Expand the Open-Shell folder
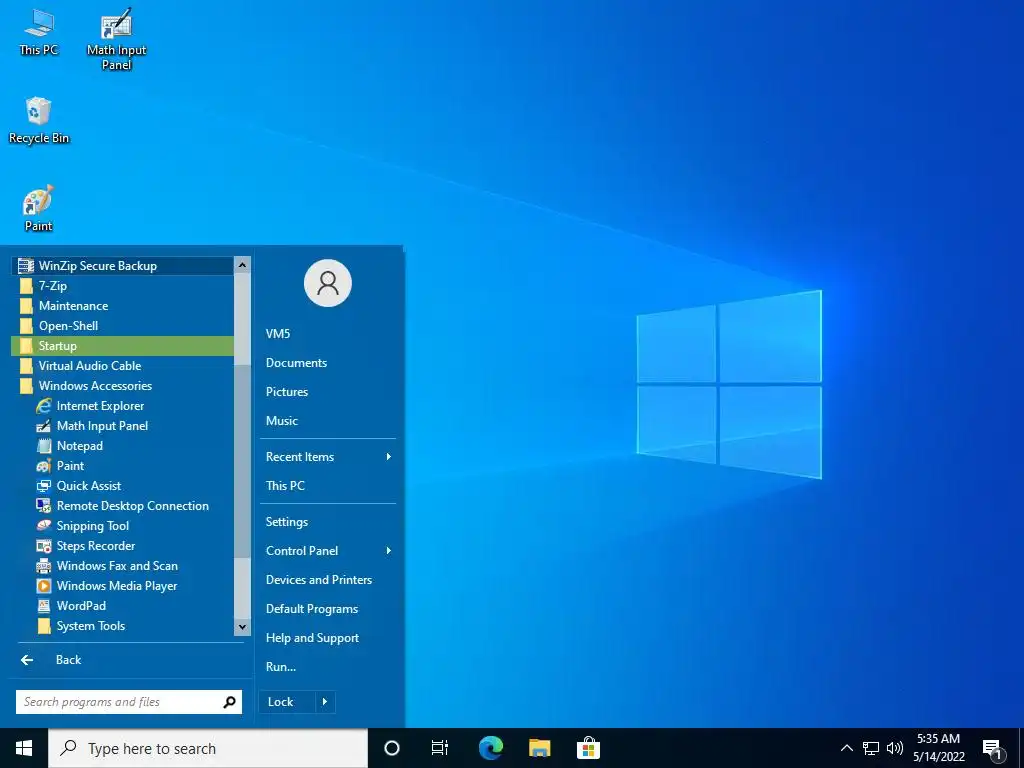 122,326
